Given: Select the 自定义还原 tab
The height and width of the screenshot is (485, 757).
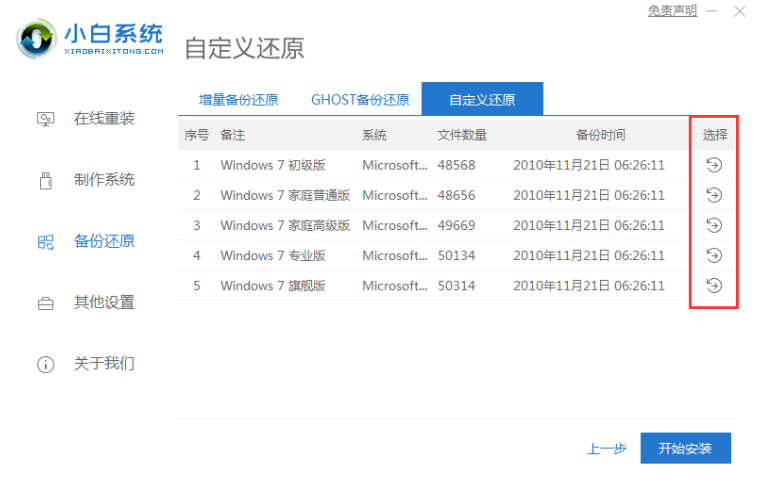Looking at the screenshot, I should pyautogui.click(x=482, y=99).
